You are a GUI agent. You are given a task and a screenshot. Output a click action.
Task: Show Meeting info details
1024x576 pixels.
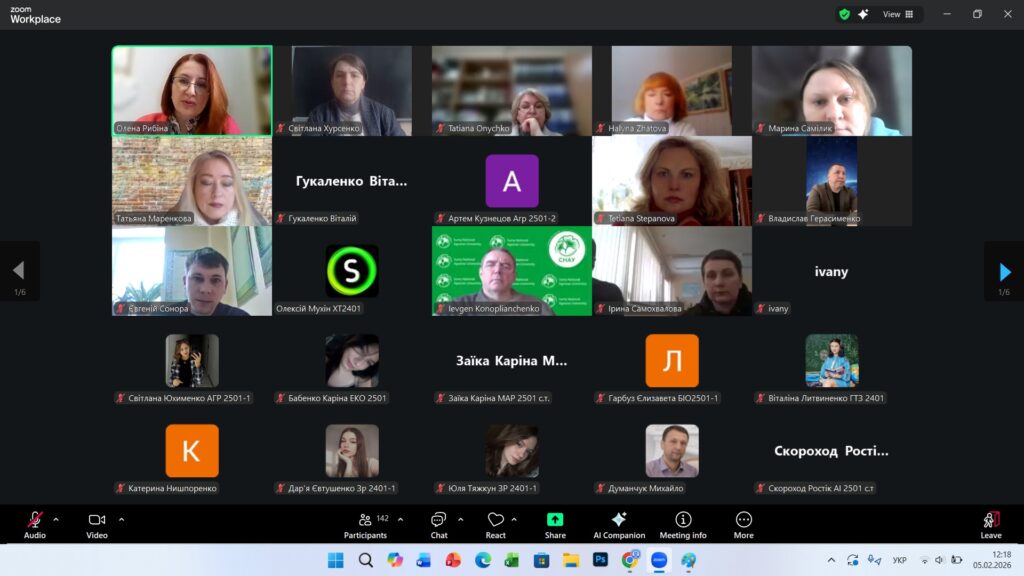683,524
